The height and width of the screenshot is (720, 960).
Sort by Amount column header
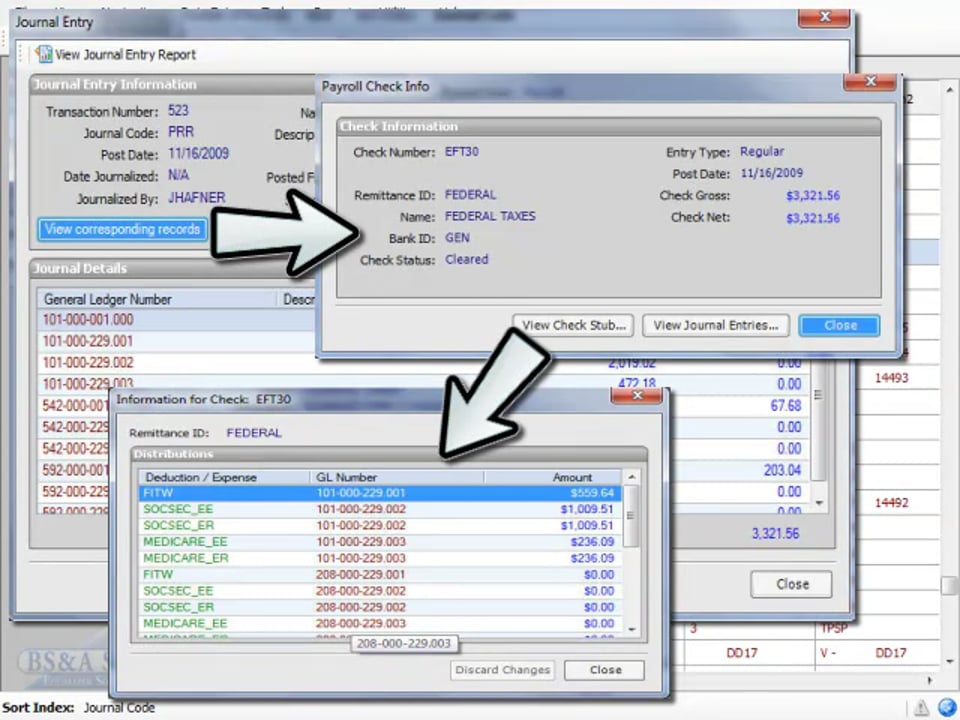click(x=552, y=478)
